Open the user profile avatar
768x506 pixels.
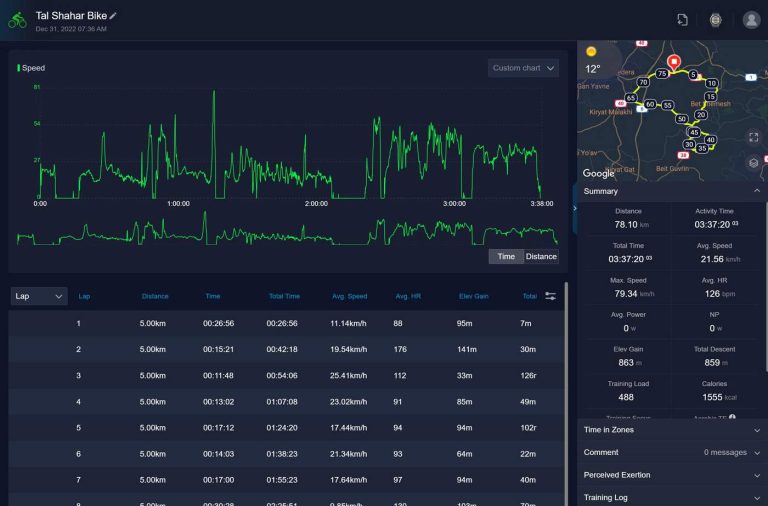coord(751,20)
